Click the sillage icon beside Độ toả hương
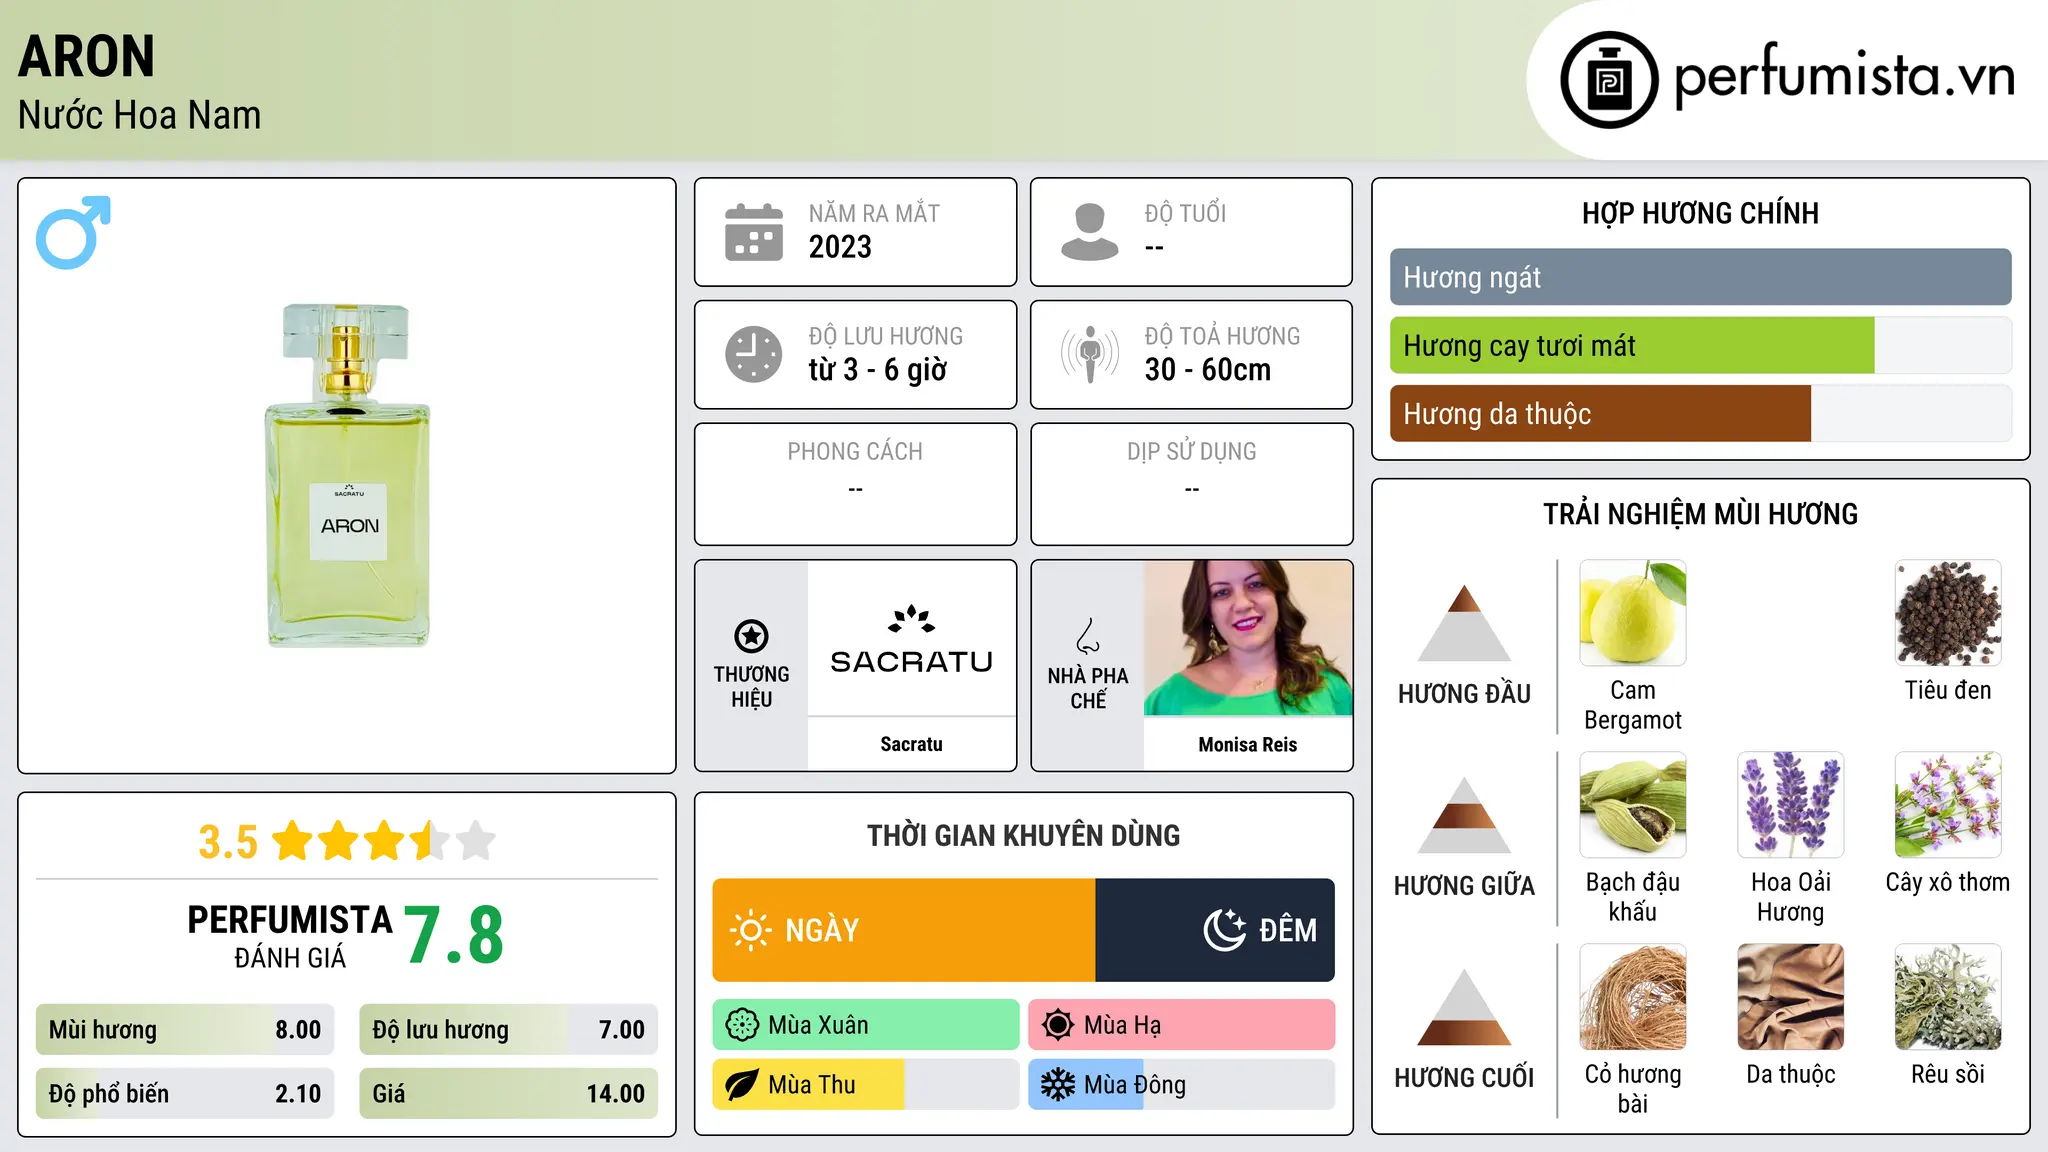 1090,354
